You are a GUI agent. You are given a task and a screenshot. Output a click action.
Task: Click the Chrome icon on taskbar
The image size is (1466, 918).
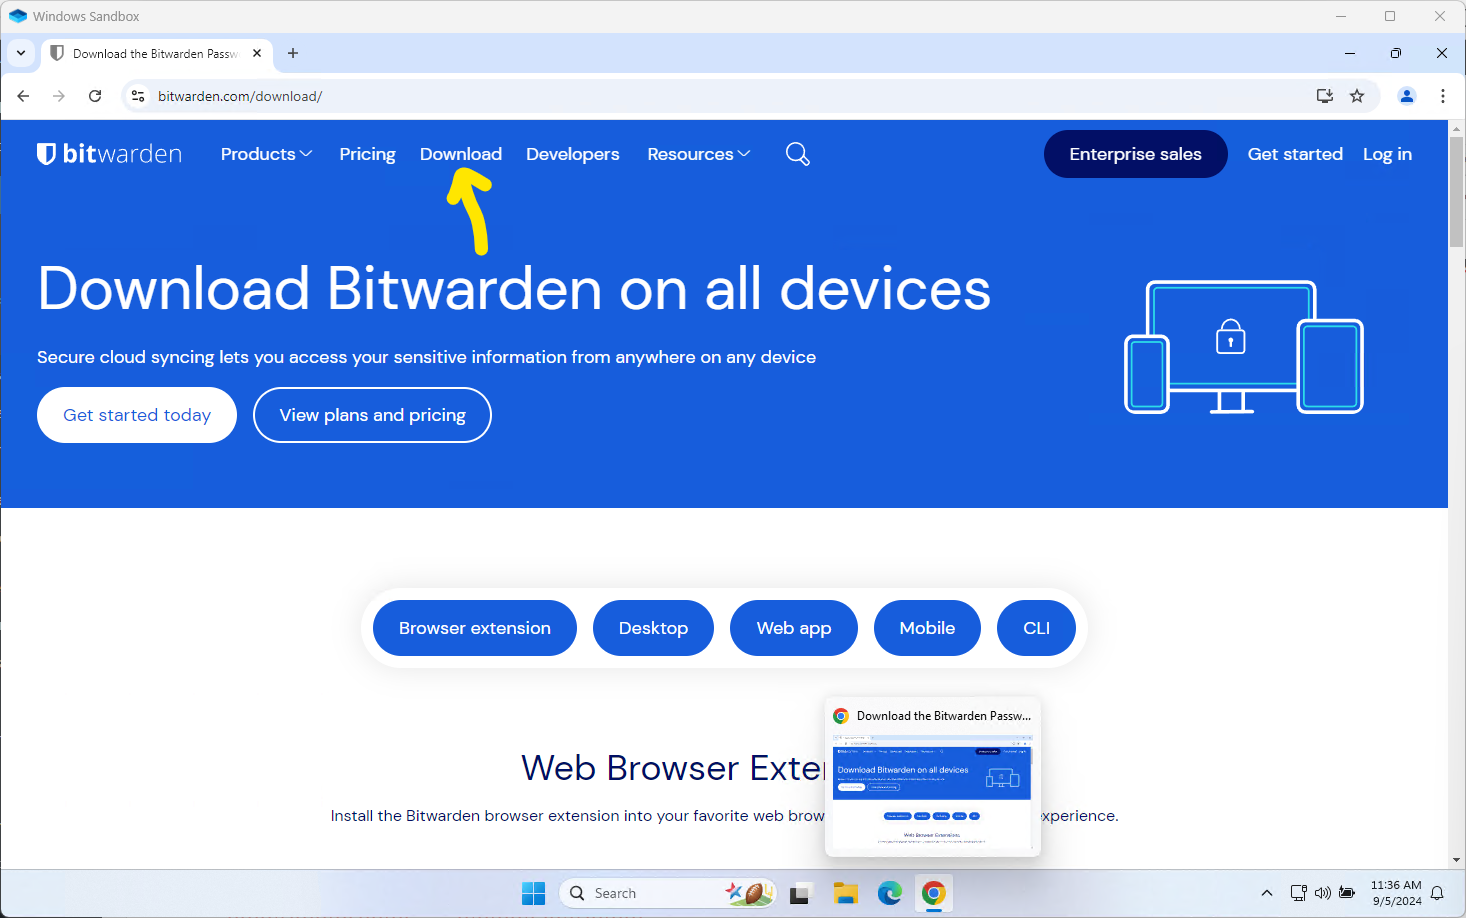(x=934, y=893)
